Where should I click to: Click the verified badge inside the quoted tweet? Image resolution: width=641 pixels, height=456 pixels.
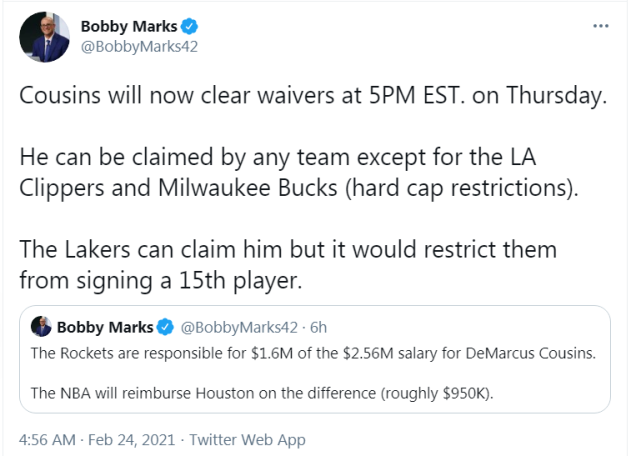163,327
